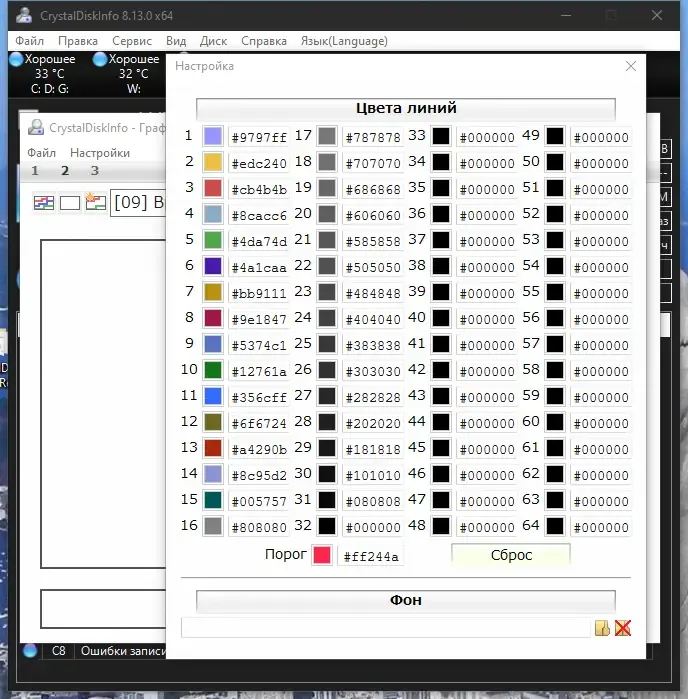Image resolution: width=688 pixels, height=699 pixels.
Task: Click the #9797ff color code field
Action: [259, 137]
